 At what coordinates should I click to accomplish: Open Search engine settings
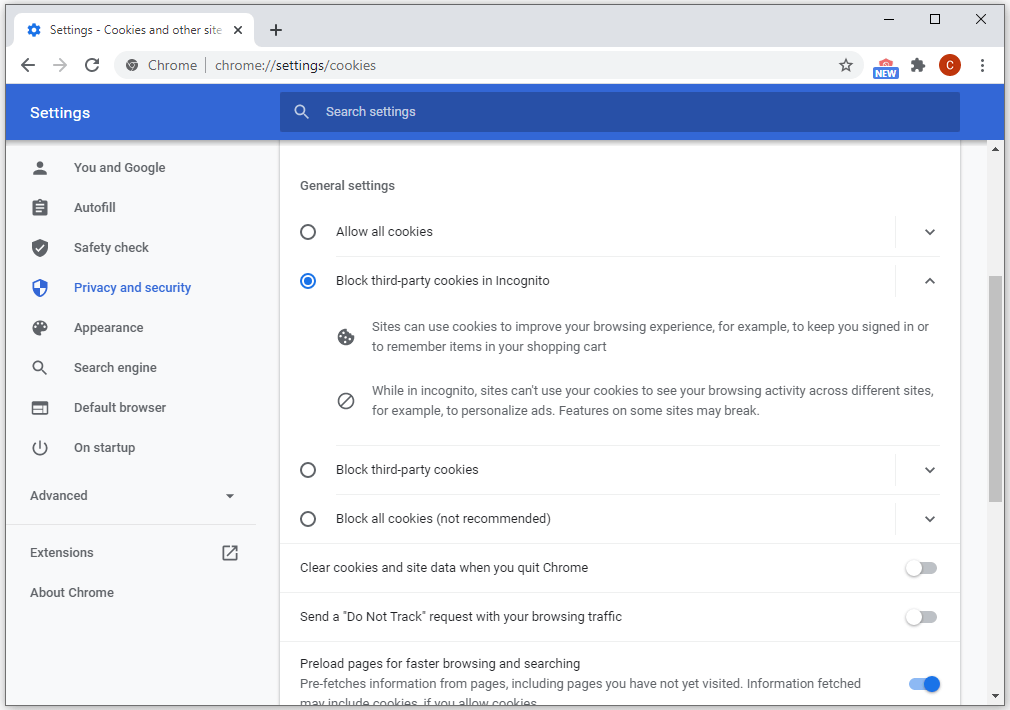[115, 367]
